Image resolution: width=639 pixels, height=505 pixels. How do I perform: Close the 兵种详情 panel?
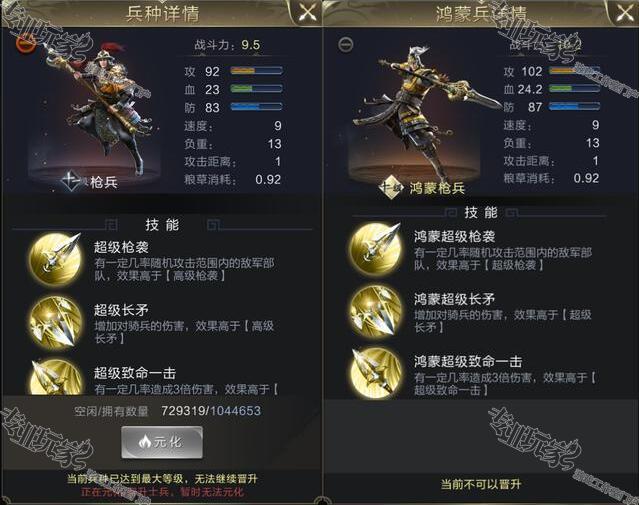pos(307,13)
